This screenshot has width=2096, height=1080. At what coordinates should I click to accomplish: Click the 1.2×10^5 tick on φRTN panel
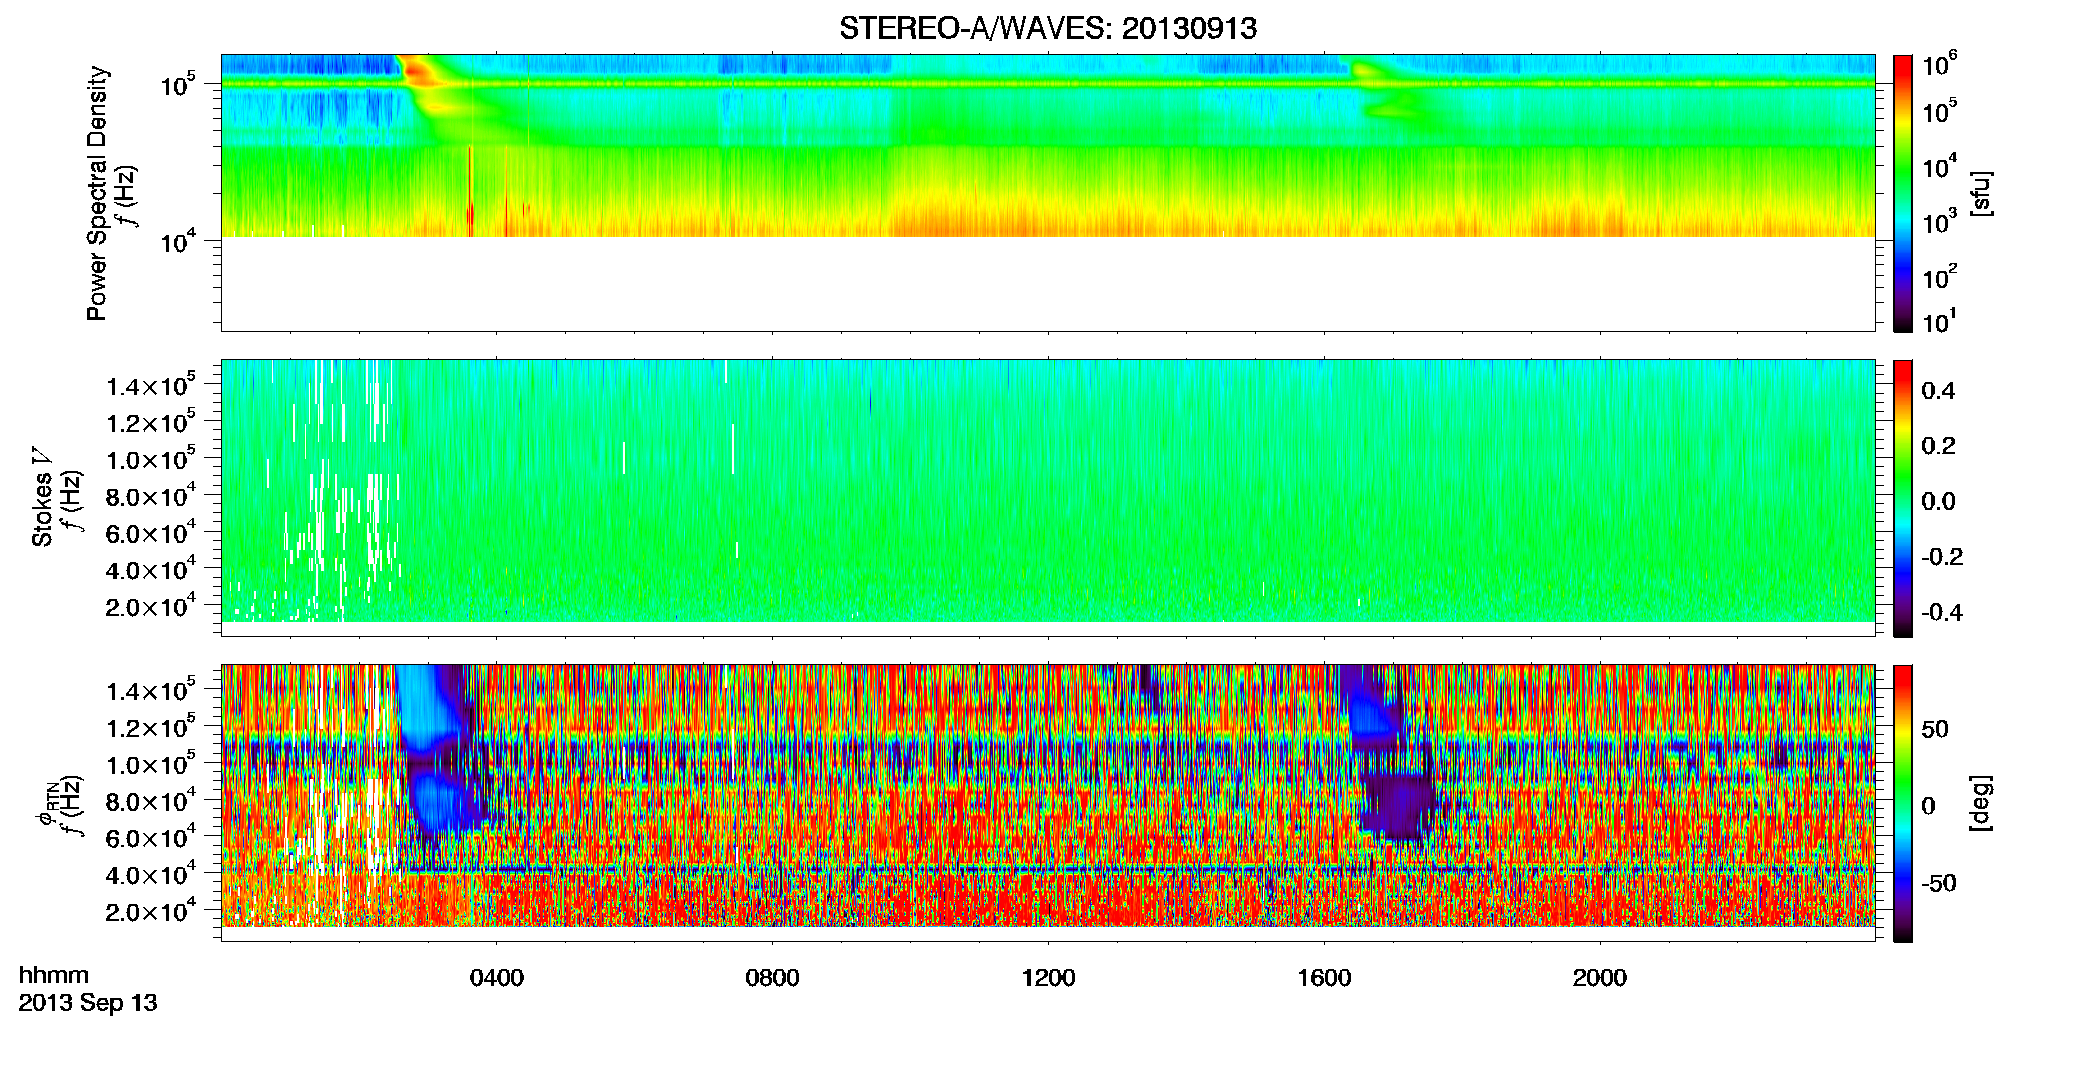[152, 727]
